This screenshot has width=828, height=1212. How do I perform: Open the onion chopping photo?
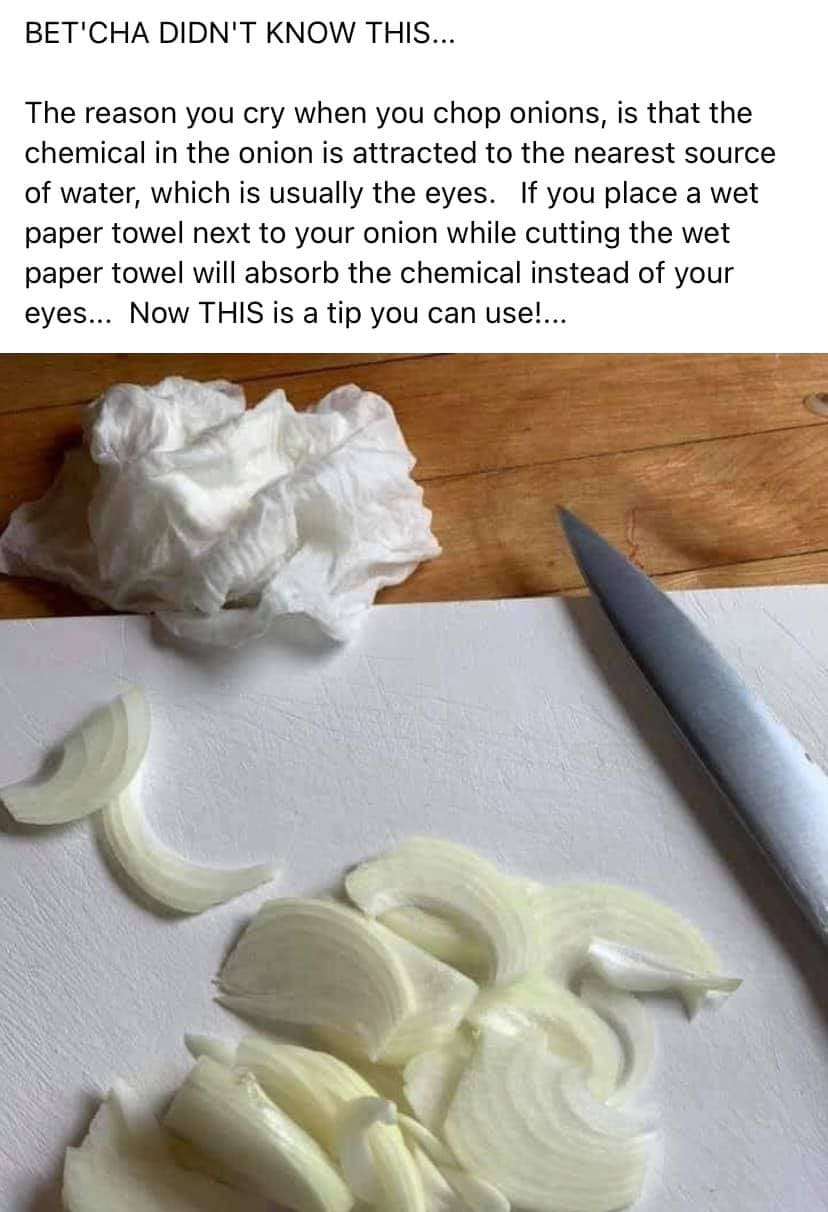[414, 782]
